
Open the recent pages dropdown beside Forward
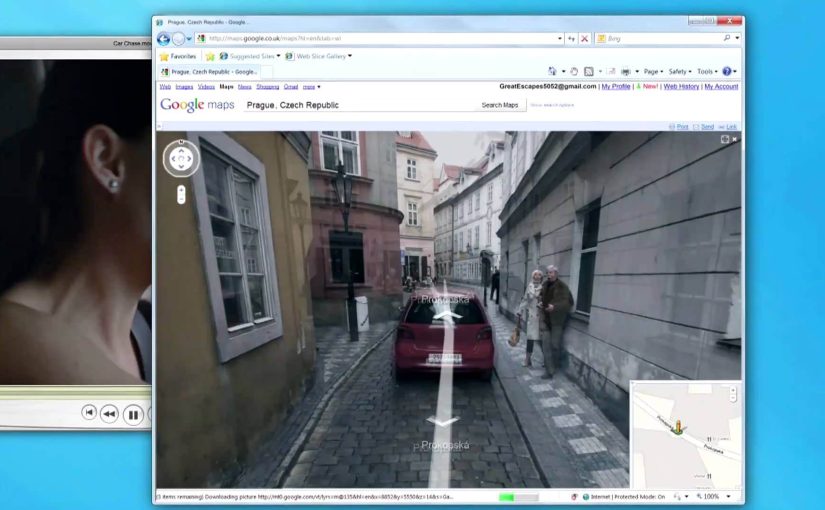189,39
